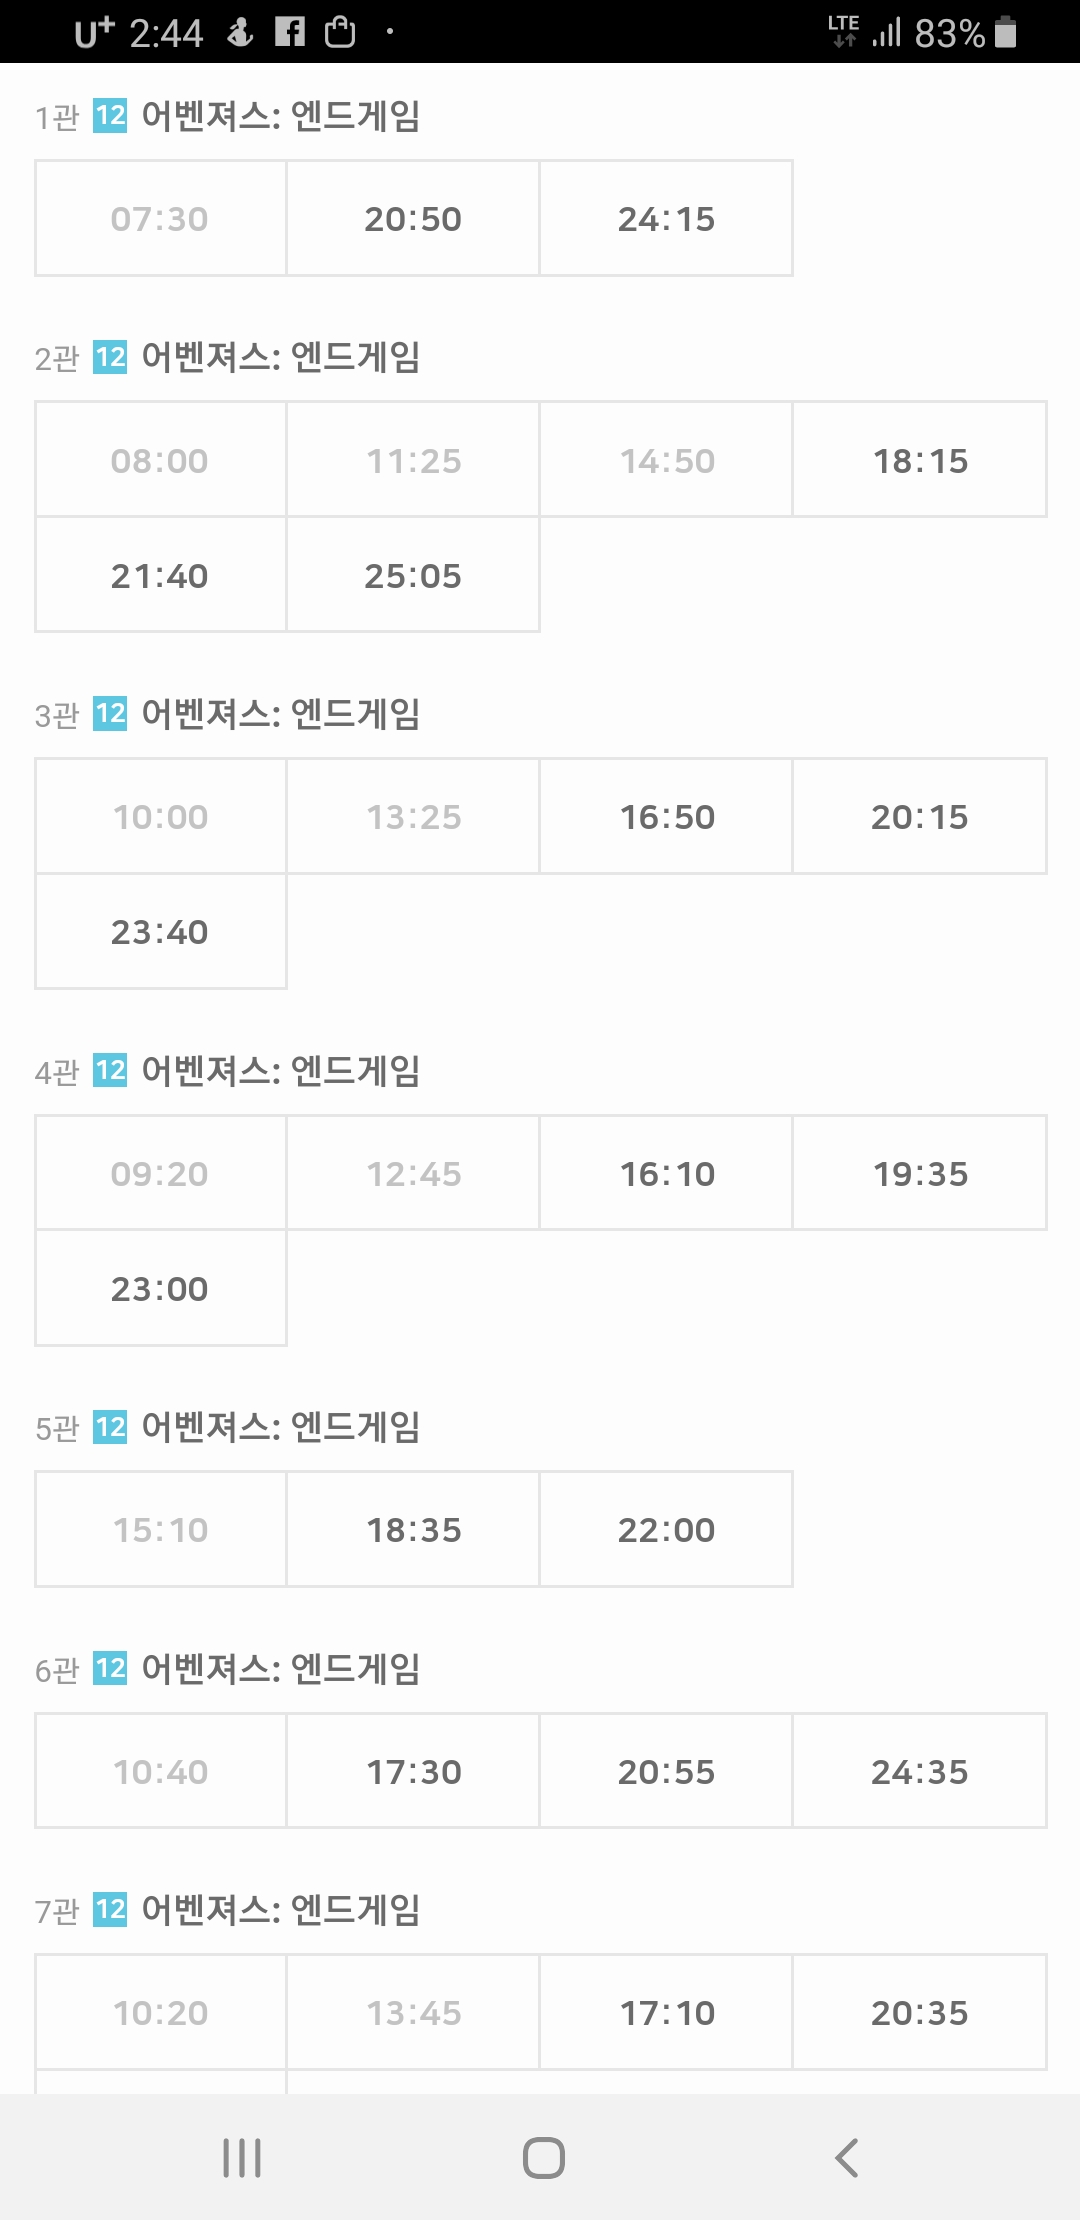Select the 24:15 showtime in 1관
This screenshot has width=1080, height=2220.
tap(666, 218)
